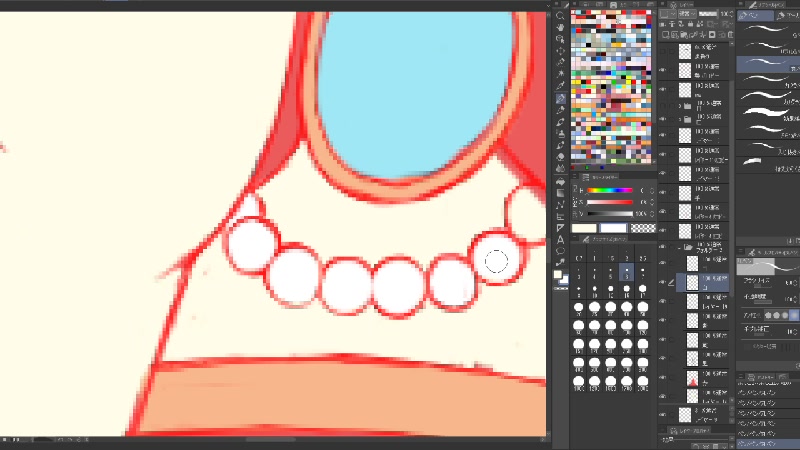Adjust the rainbow Hue slider

pyautogui.click(x=609, y=190)
